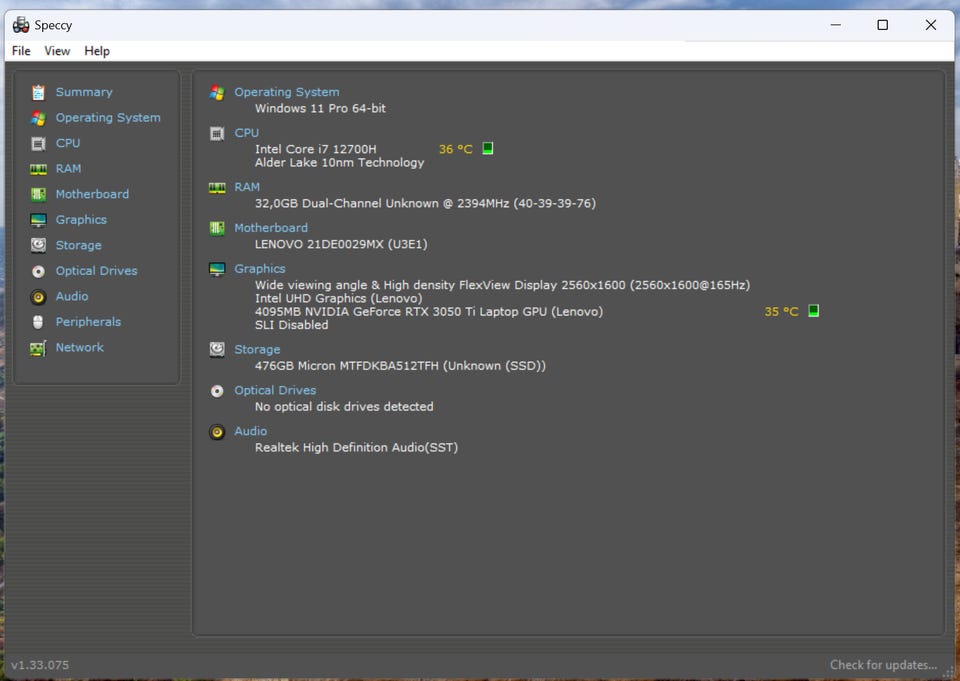This screenshot has width=960, height=681.
Task: Click the green CPU temperature indicator icon
Action: 487,148
